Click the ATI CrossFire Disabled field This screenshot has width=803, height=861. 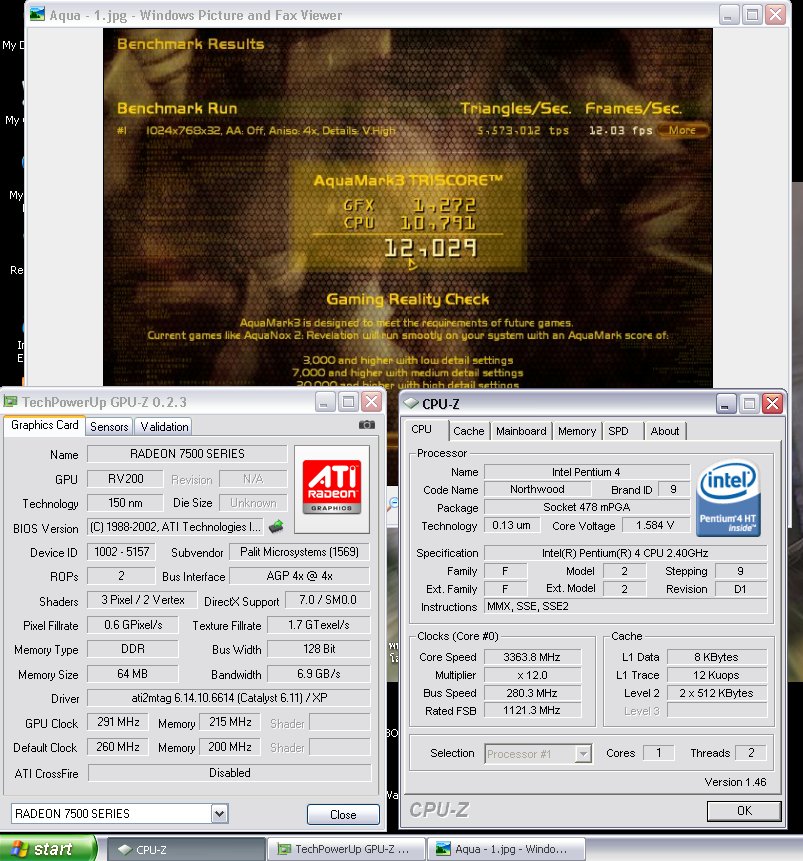tap(230, 773)
